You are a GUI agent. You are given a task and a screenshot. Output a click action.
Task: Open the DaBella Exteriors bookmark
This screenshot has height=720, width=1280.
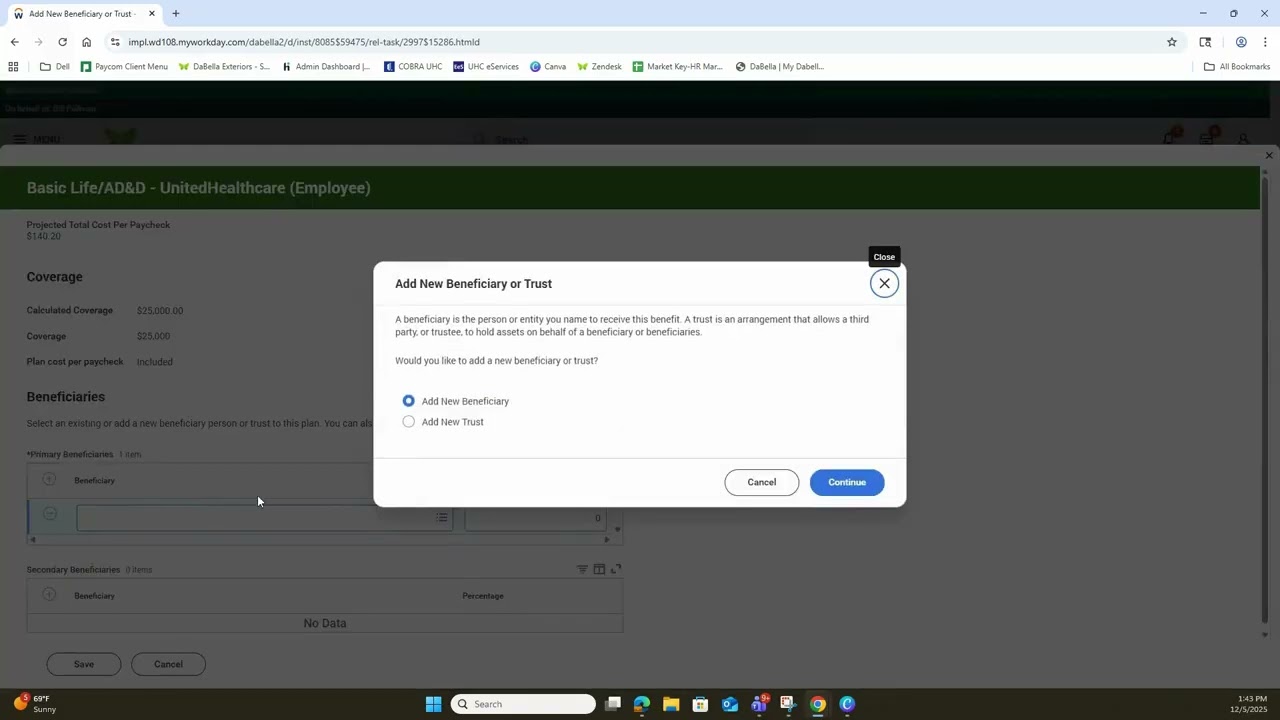[x=224, y=67]
